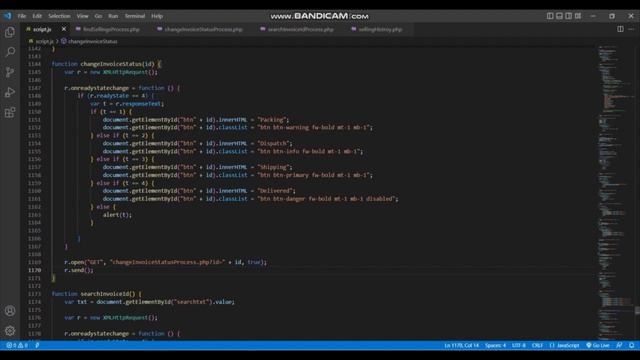Viewport: 640px width, 360px height.
Task: Click r.onreadystatechange on line 1147
Action: coord(96,88)
